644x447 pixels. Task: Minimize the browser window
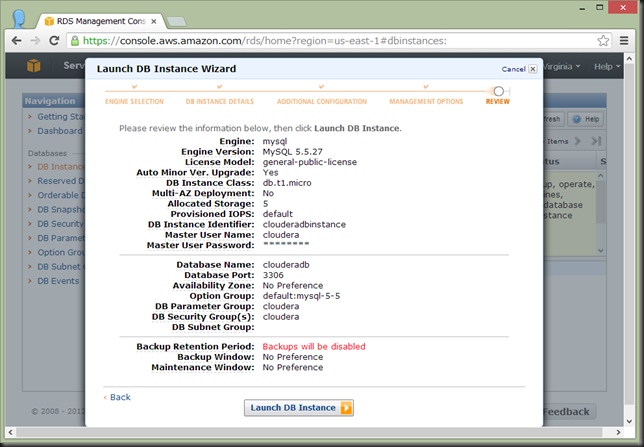pos(582,7)
